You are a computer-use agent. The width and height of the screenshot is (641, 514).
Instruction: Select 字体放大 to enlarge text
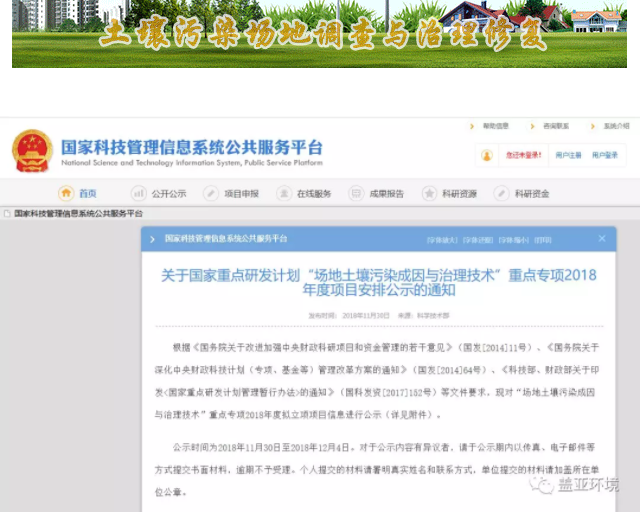click(442, 240)
